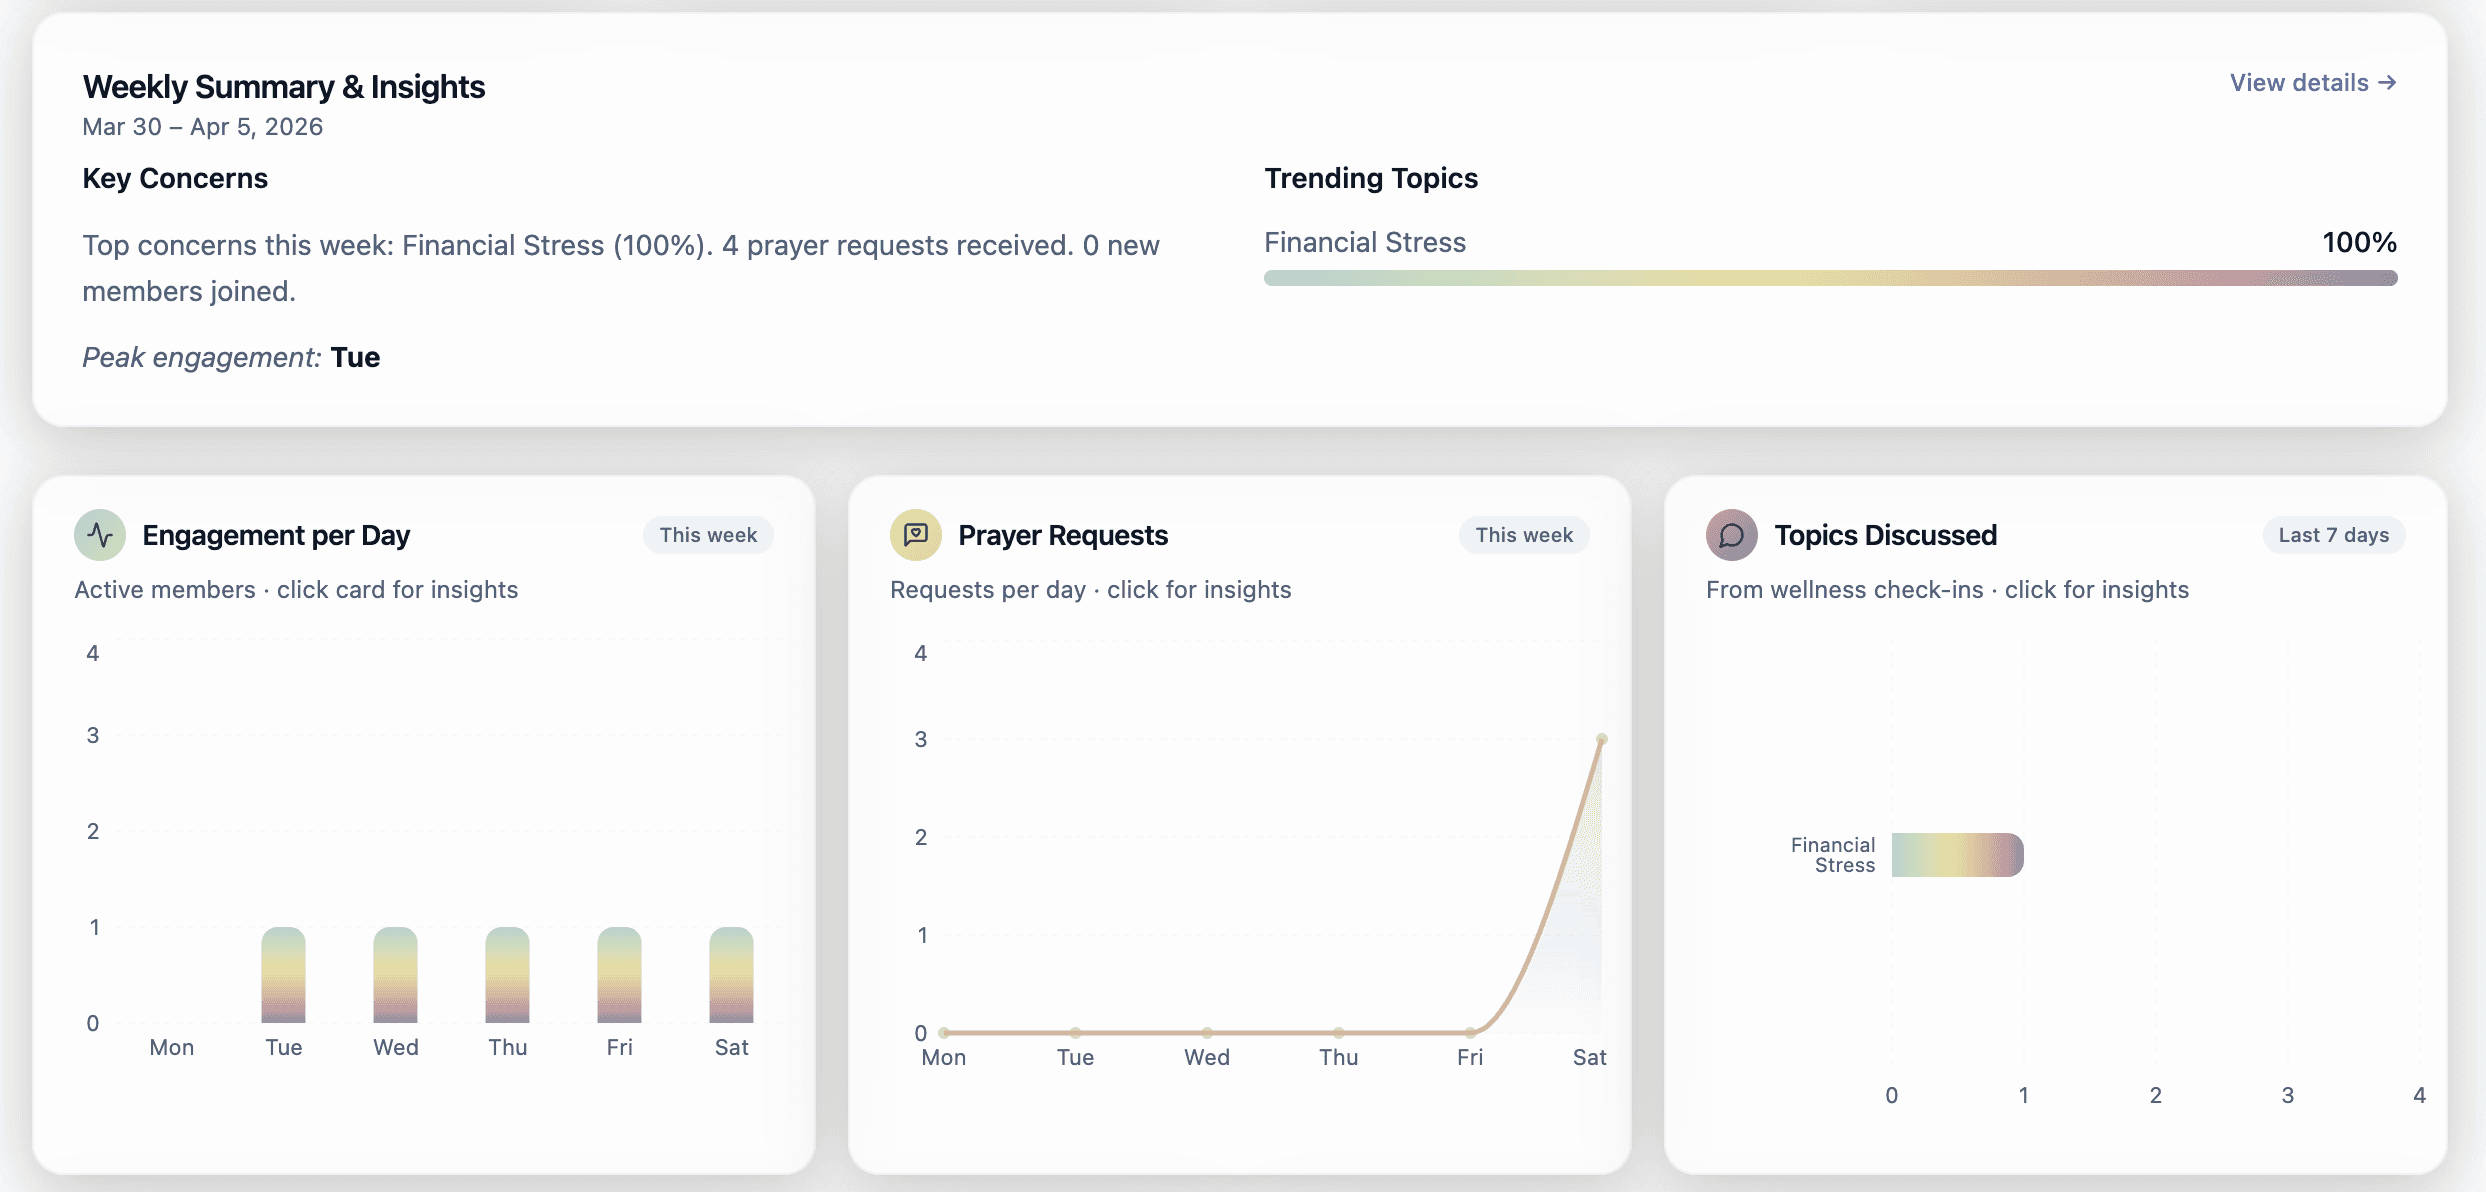Click the Engagement per Day pulse icon
Screen dimensions: 2486x1192
[x=100, y=535]
